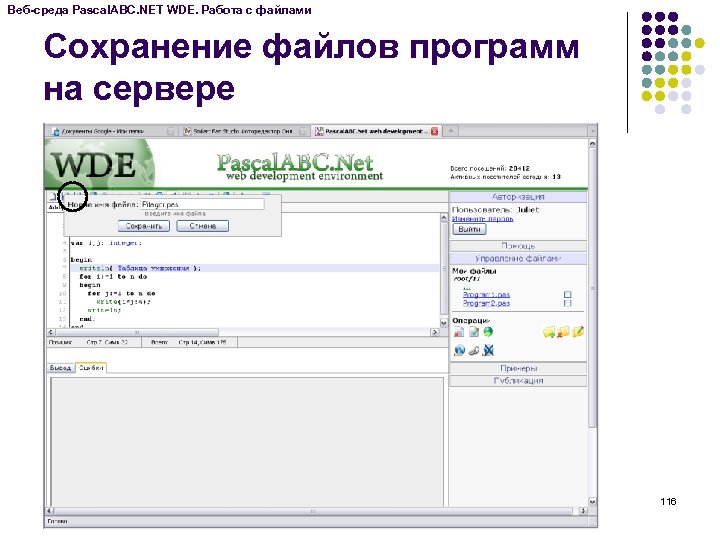Screen dimensions: 720x540
Task: Click the 'Всего посещений: 20412' text
Action: click(x=489, y=169)
